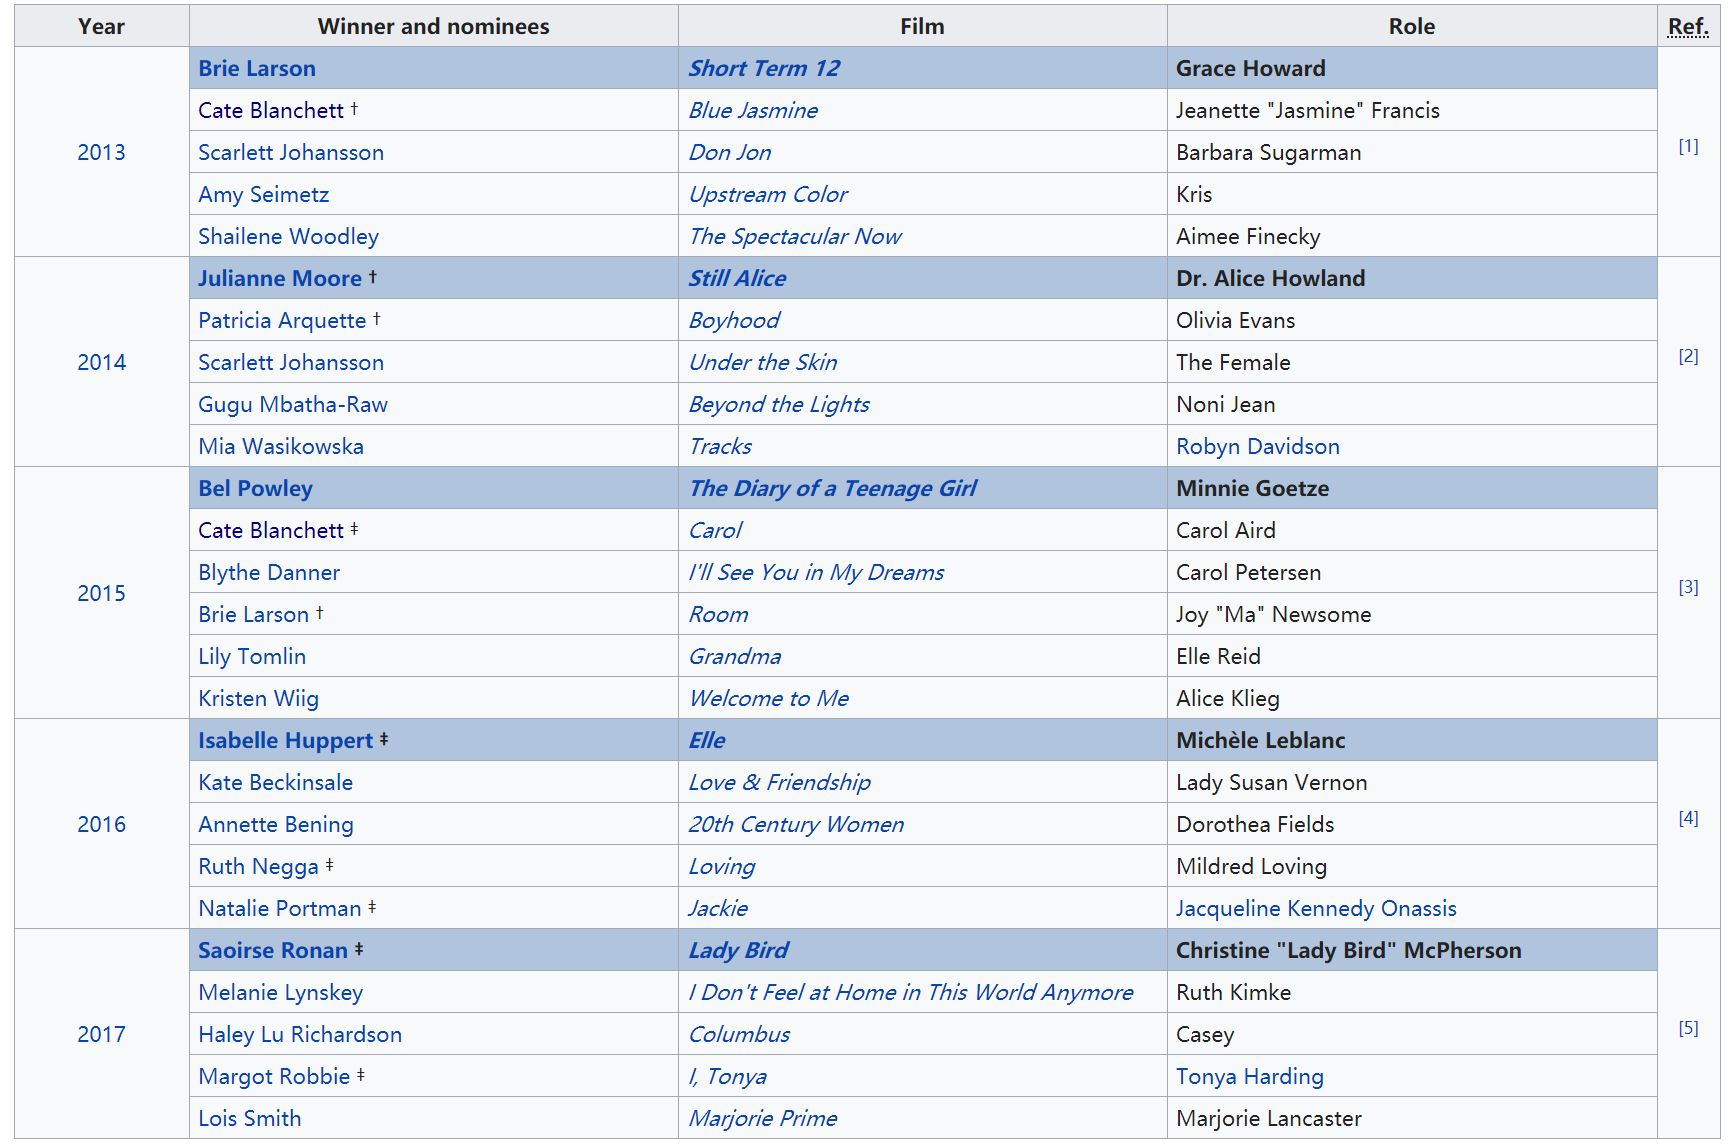Screen dimensions: 1732x1145
Task: Open the Jacqueline Kennedy Onassis link
Action: point(1316,908)
